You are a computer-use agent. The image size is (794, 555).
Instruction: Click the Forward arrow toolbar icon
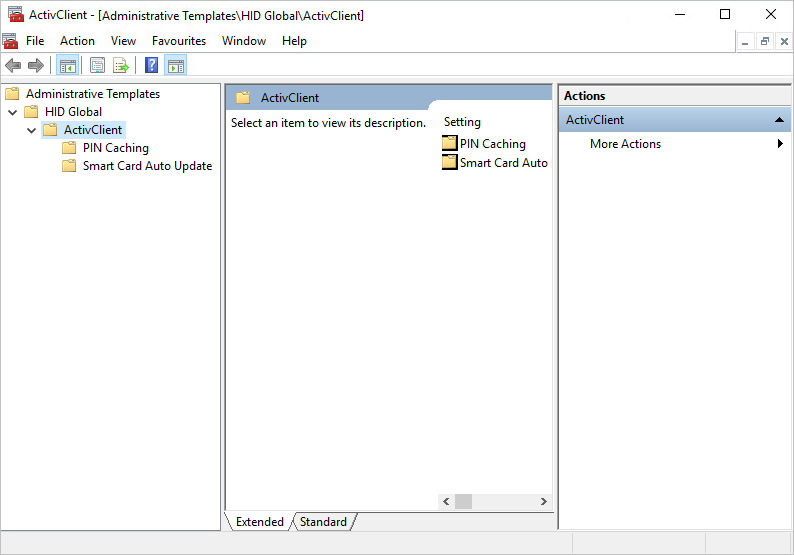point(36,66)
